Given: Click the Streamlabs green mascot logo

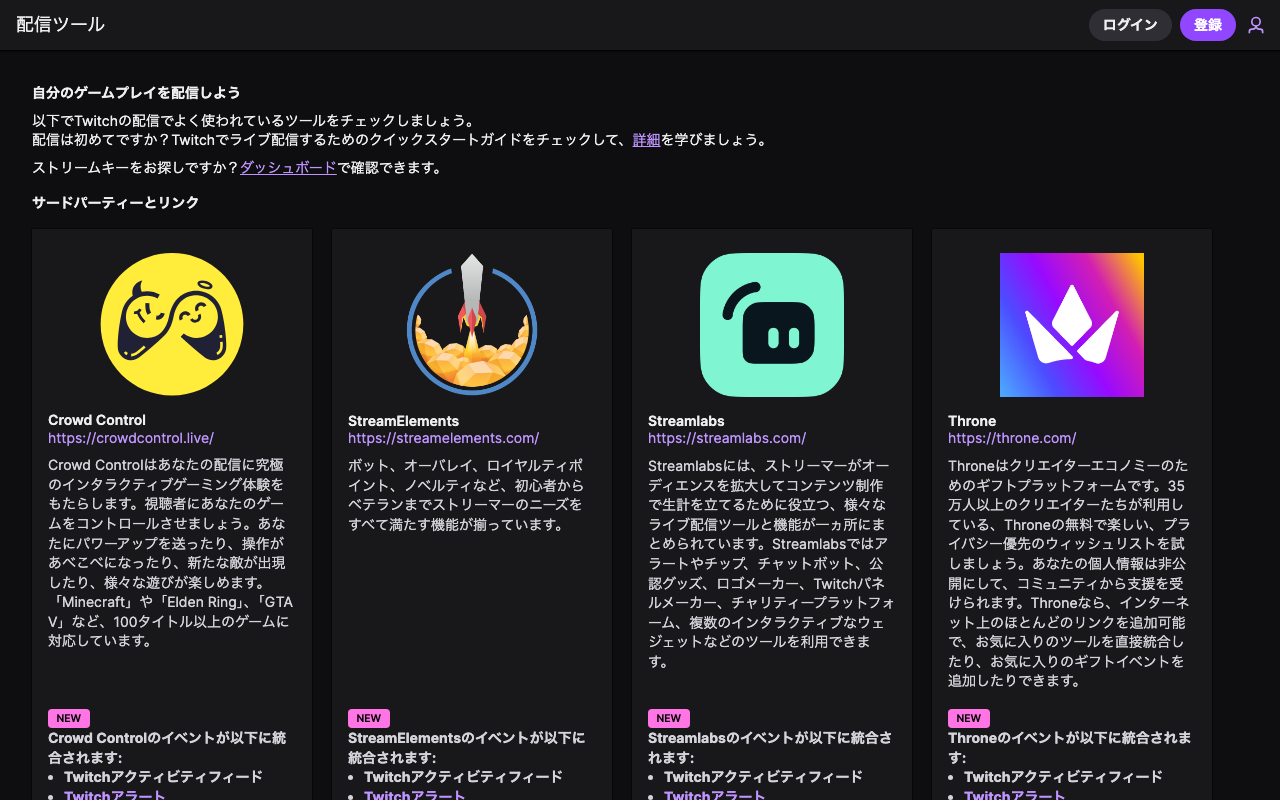Looking at the screenshot, I should coord(772,324).
